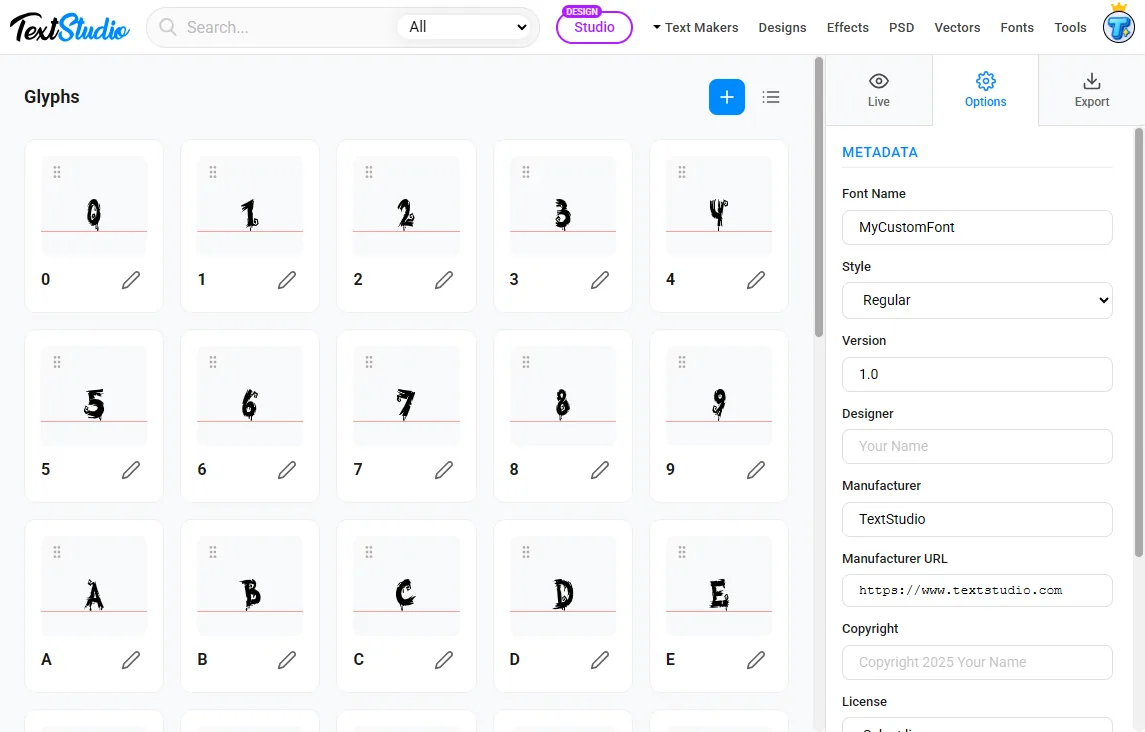Edit glyph 0 with pencil icon

131,280
